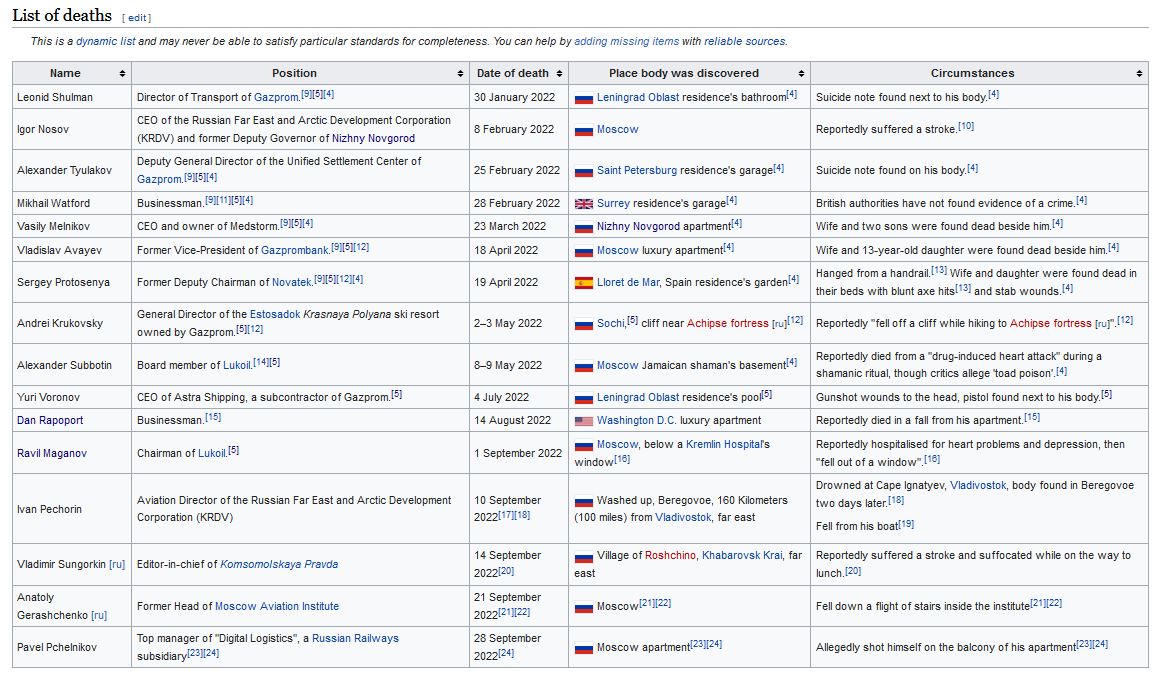The width and height of the screenshot is (1155, 684).
Task: Click Russian flag in Leonid Shulman row
Action: pyautogui.click(x=583, y=98)
